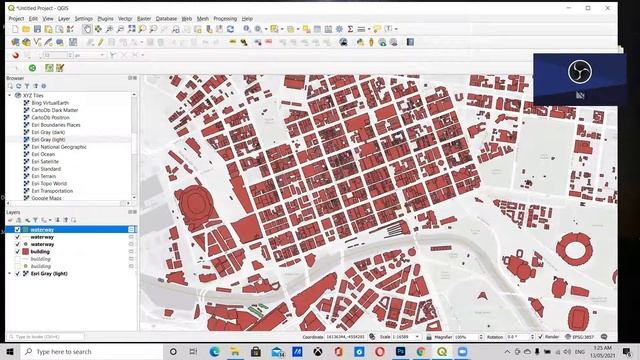Toggle visibility of the point waterway layer

pos(17,244)
